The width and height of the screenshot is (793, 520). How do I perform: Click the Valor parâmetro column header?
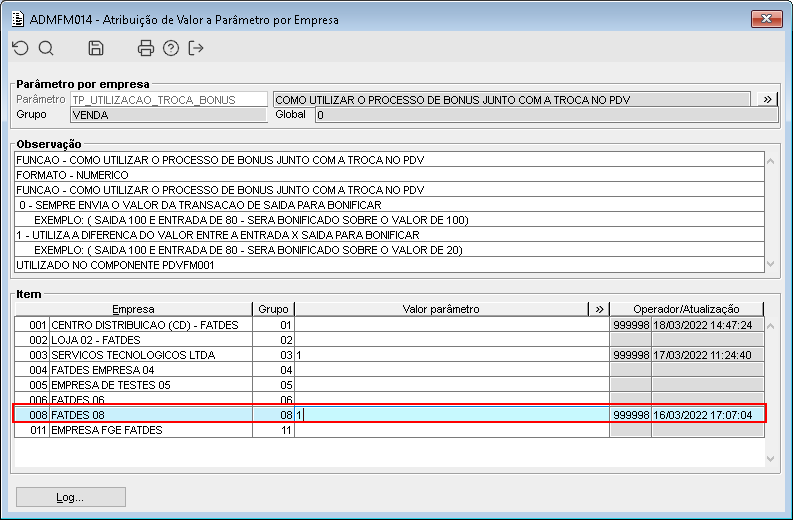click(x=441, y=309)
